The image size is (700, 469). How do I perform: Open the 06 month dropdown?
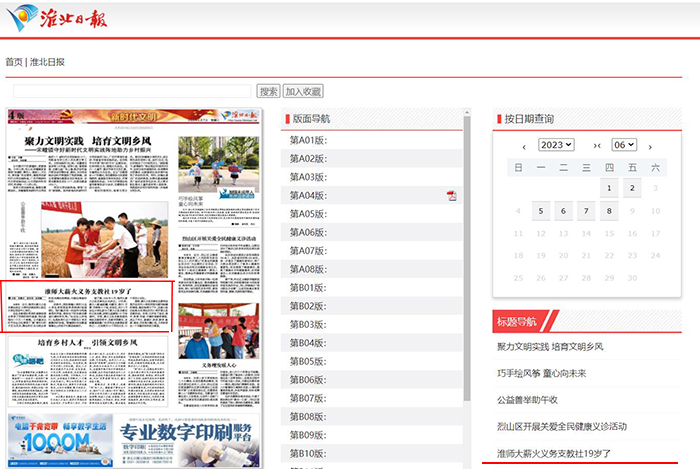(624, 145)
